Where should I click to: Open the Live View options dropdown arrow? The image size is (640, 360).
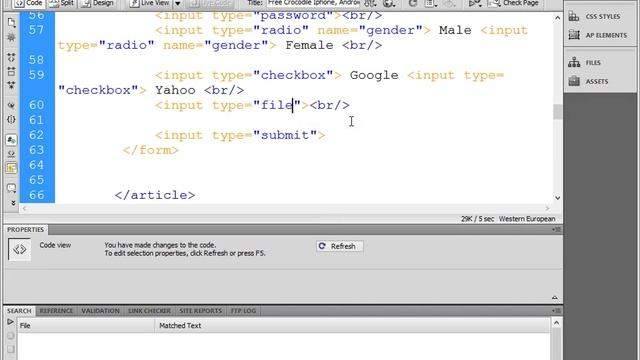[x=178, y=3]
